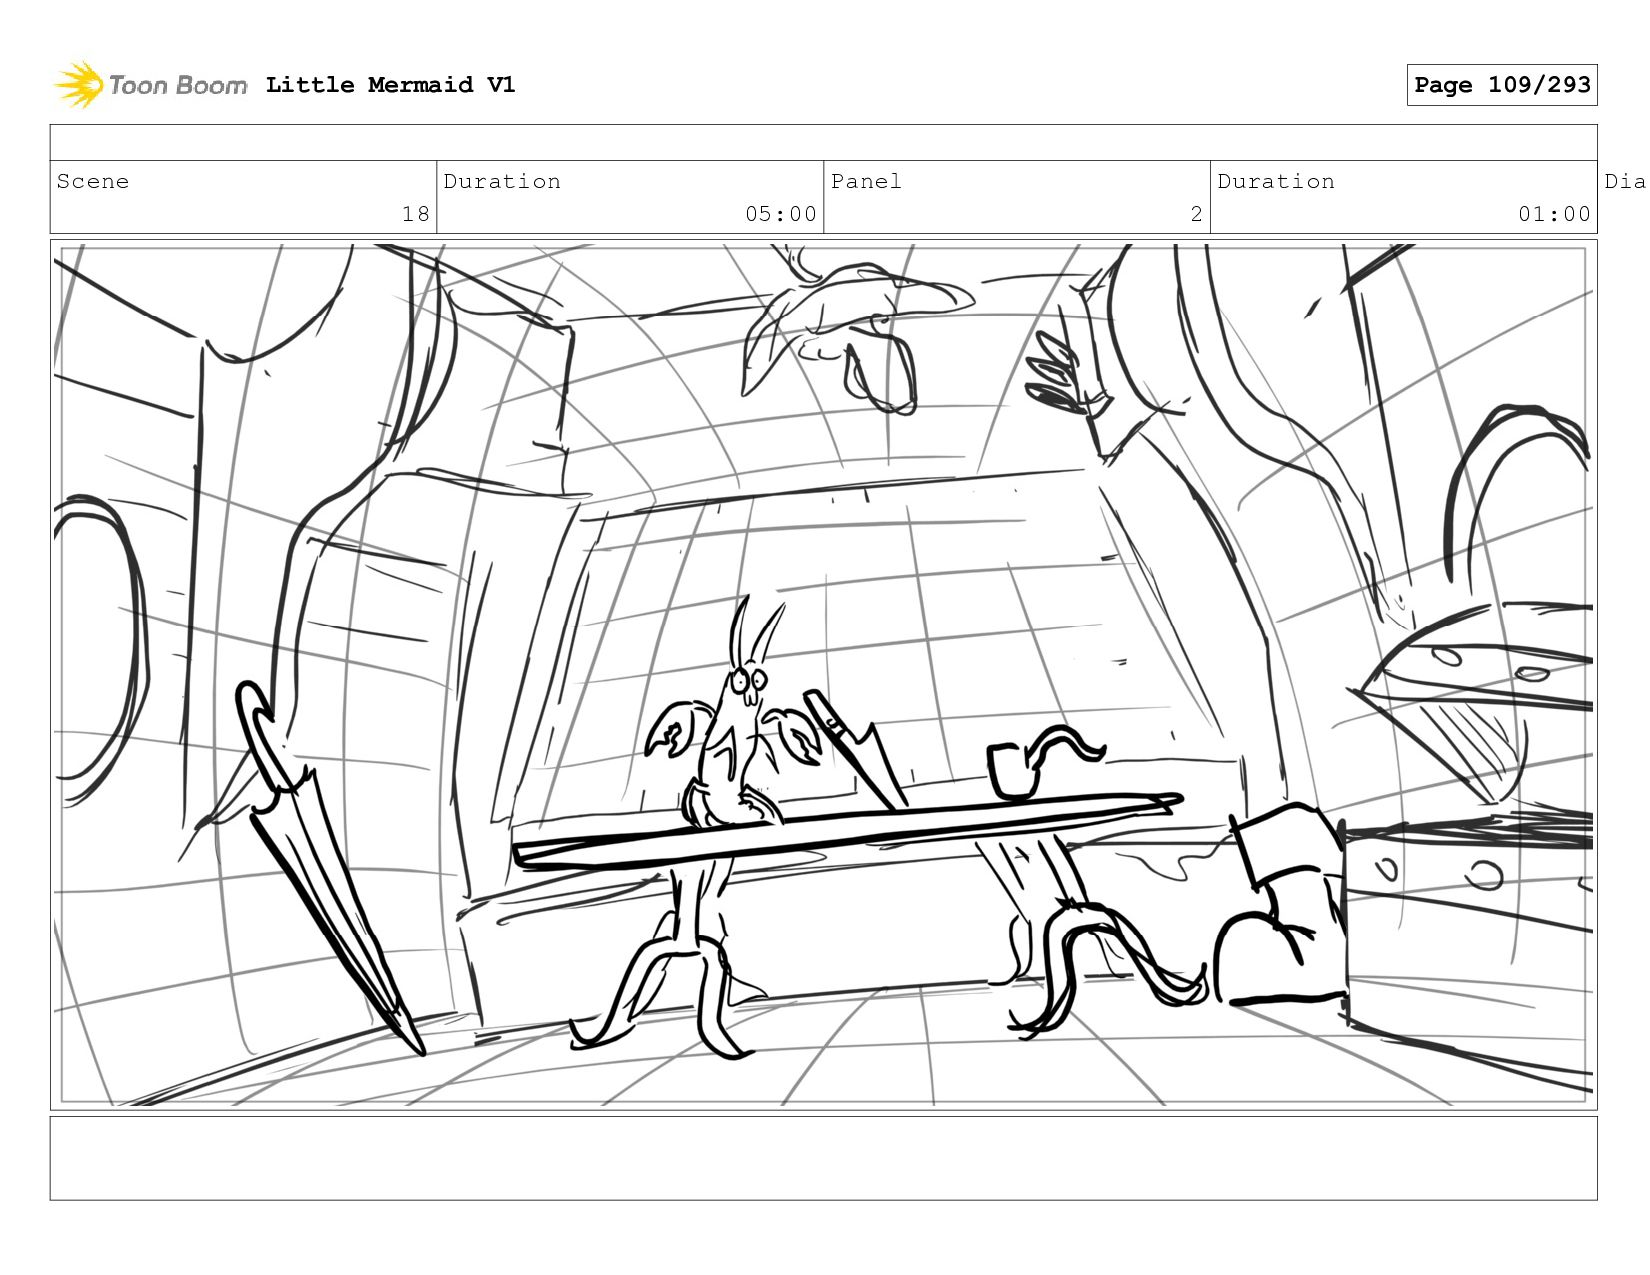
Task: Click the Toon Boom logo
Action: 150,85
